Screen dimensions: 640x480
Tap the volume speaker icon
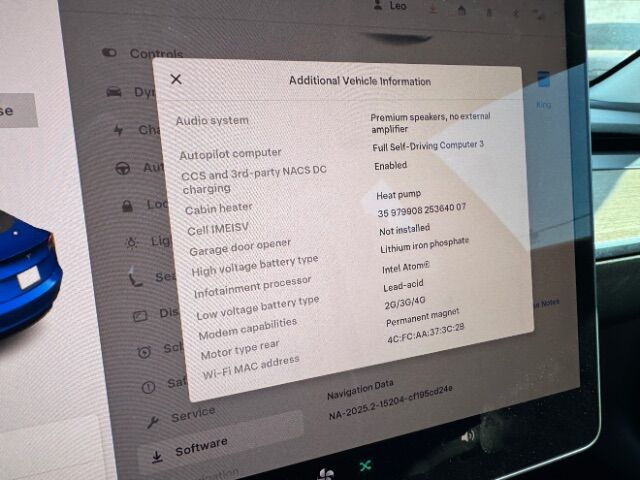tap(467, 437)
